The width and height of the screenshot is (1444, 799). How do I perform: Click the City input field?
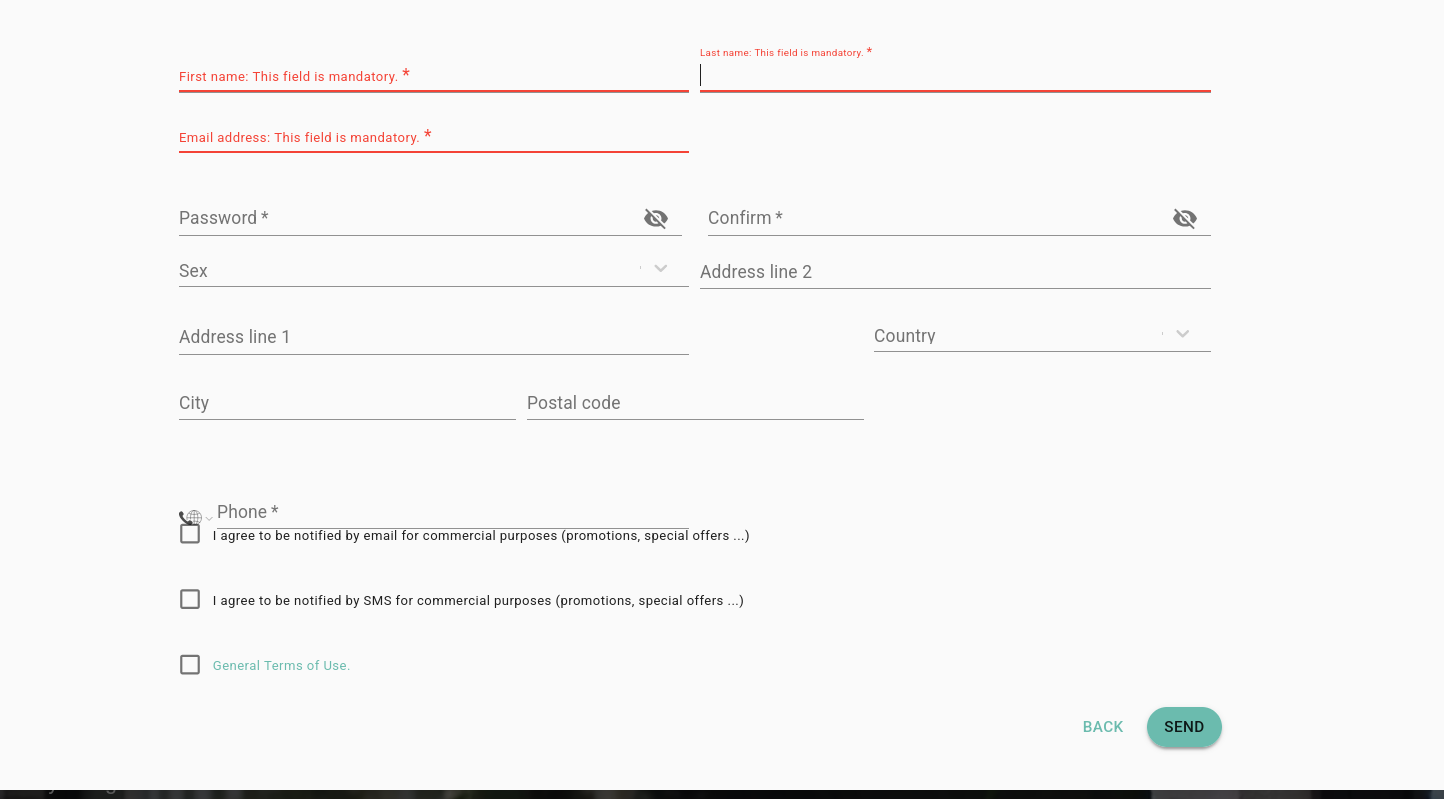tap(347, 403)
